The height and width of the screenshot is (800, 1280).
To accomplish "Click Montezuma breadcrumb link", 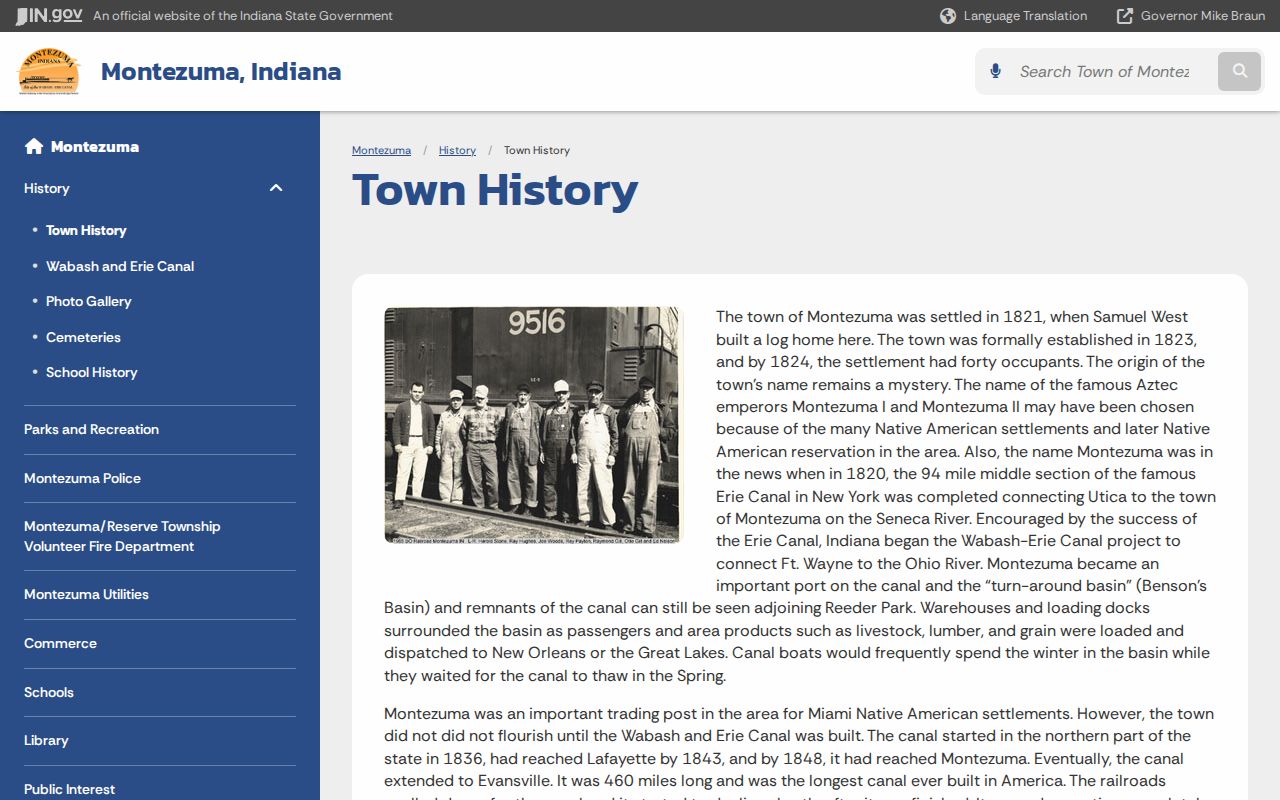I will 381,150.
